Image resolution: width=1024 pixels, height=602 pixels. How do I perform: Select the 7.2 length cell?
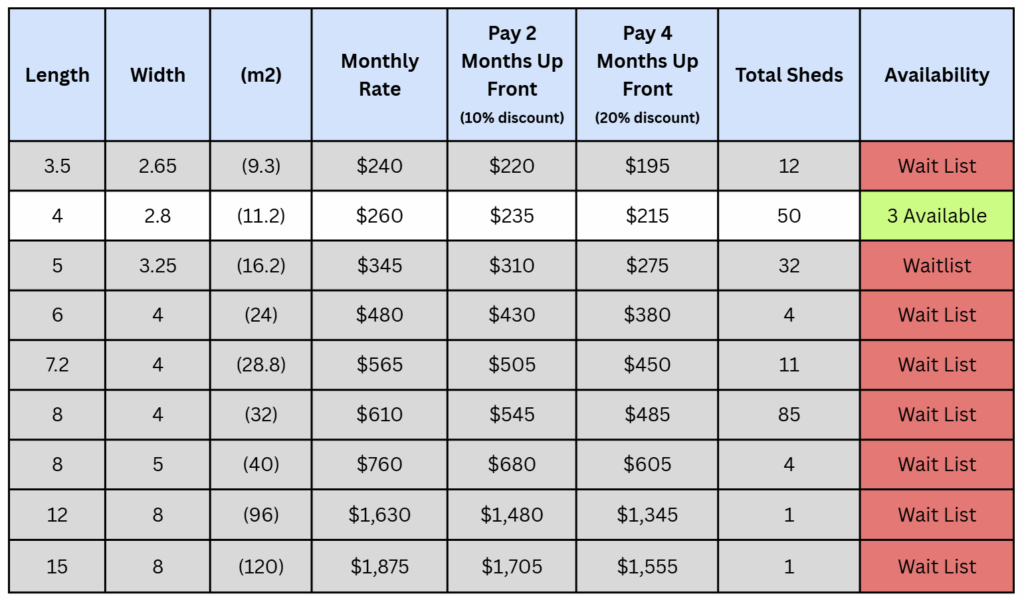click(x=57, y=365)
